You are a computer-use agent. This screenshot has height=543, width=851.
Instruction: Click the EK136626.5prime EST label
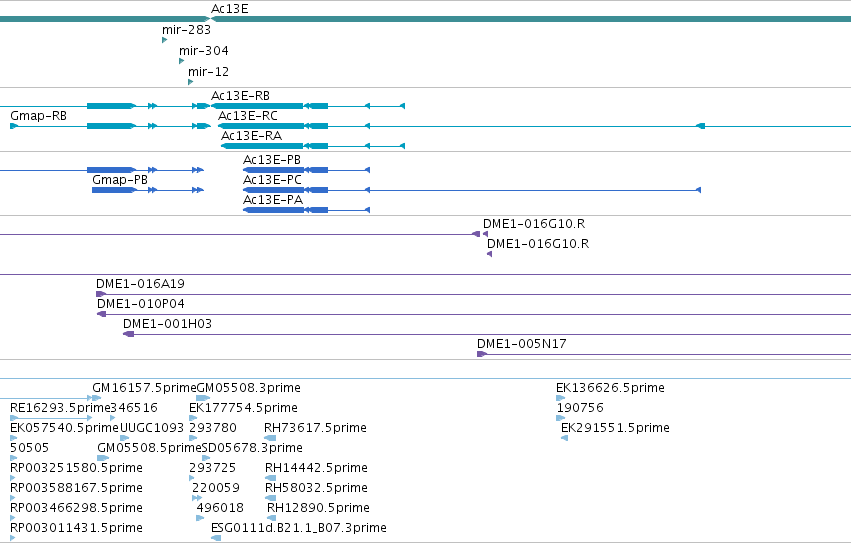[x=610, y=388]
